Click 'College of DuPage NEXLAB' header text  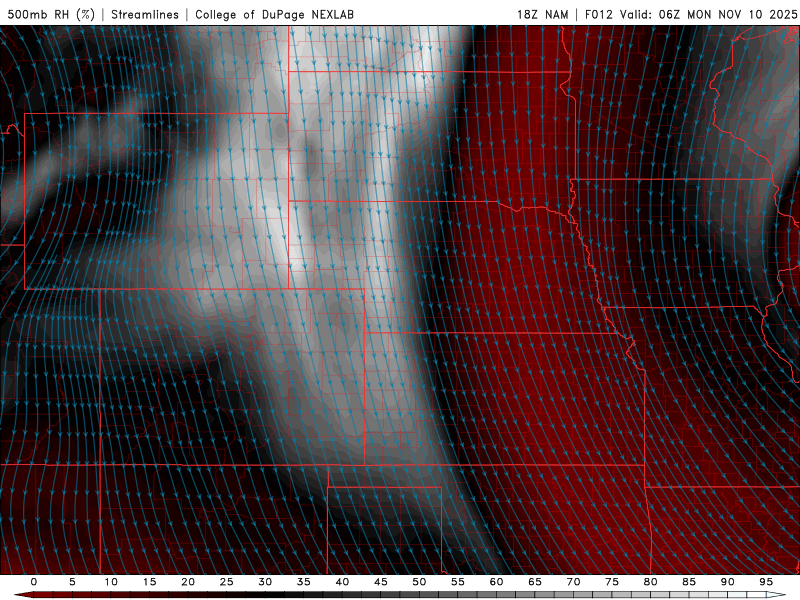click(274, 14)
